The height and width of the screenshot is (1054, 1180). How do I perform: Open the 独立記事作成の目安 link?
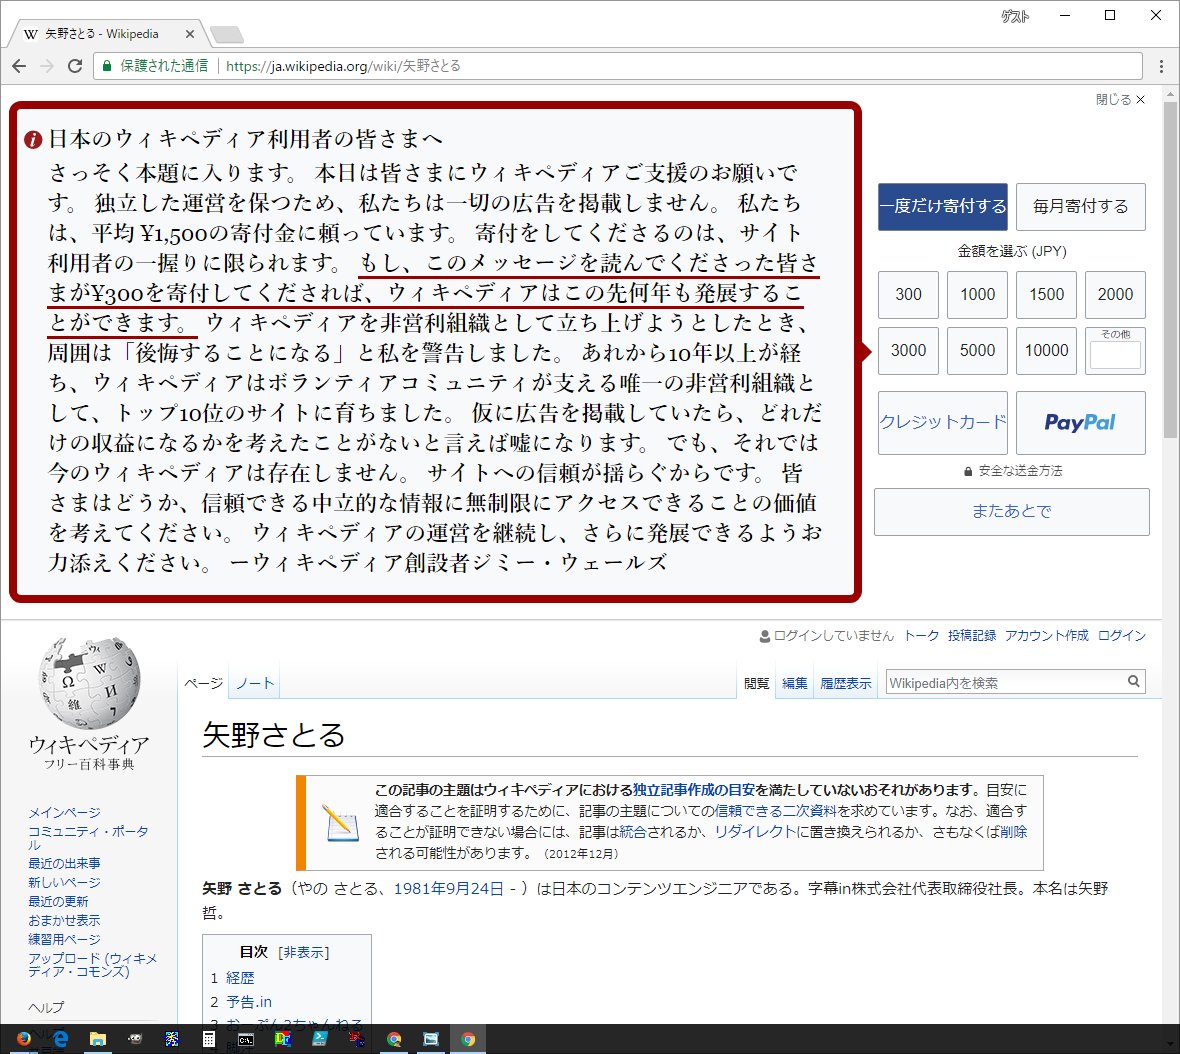[x=693, y=790]
